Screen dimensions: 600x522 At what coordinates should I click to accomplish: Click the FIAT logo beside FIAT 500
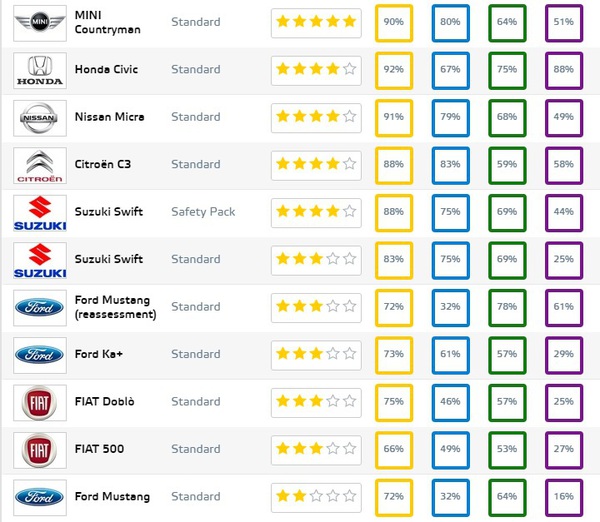click(x=40, y=450)
